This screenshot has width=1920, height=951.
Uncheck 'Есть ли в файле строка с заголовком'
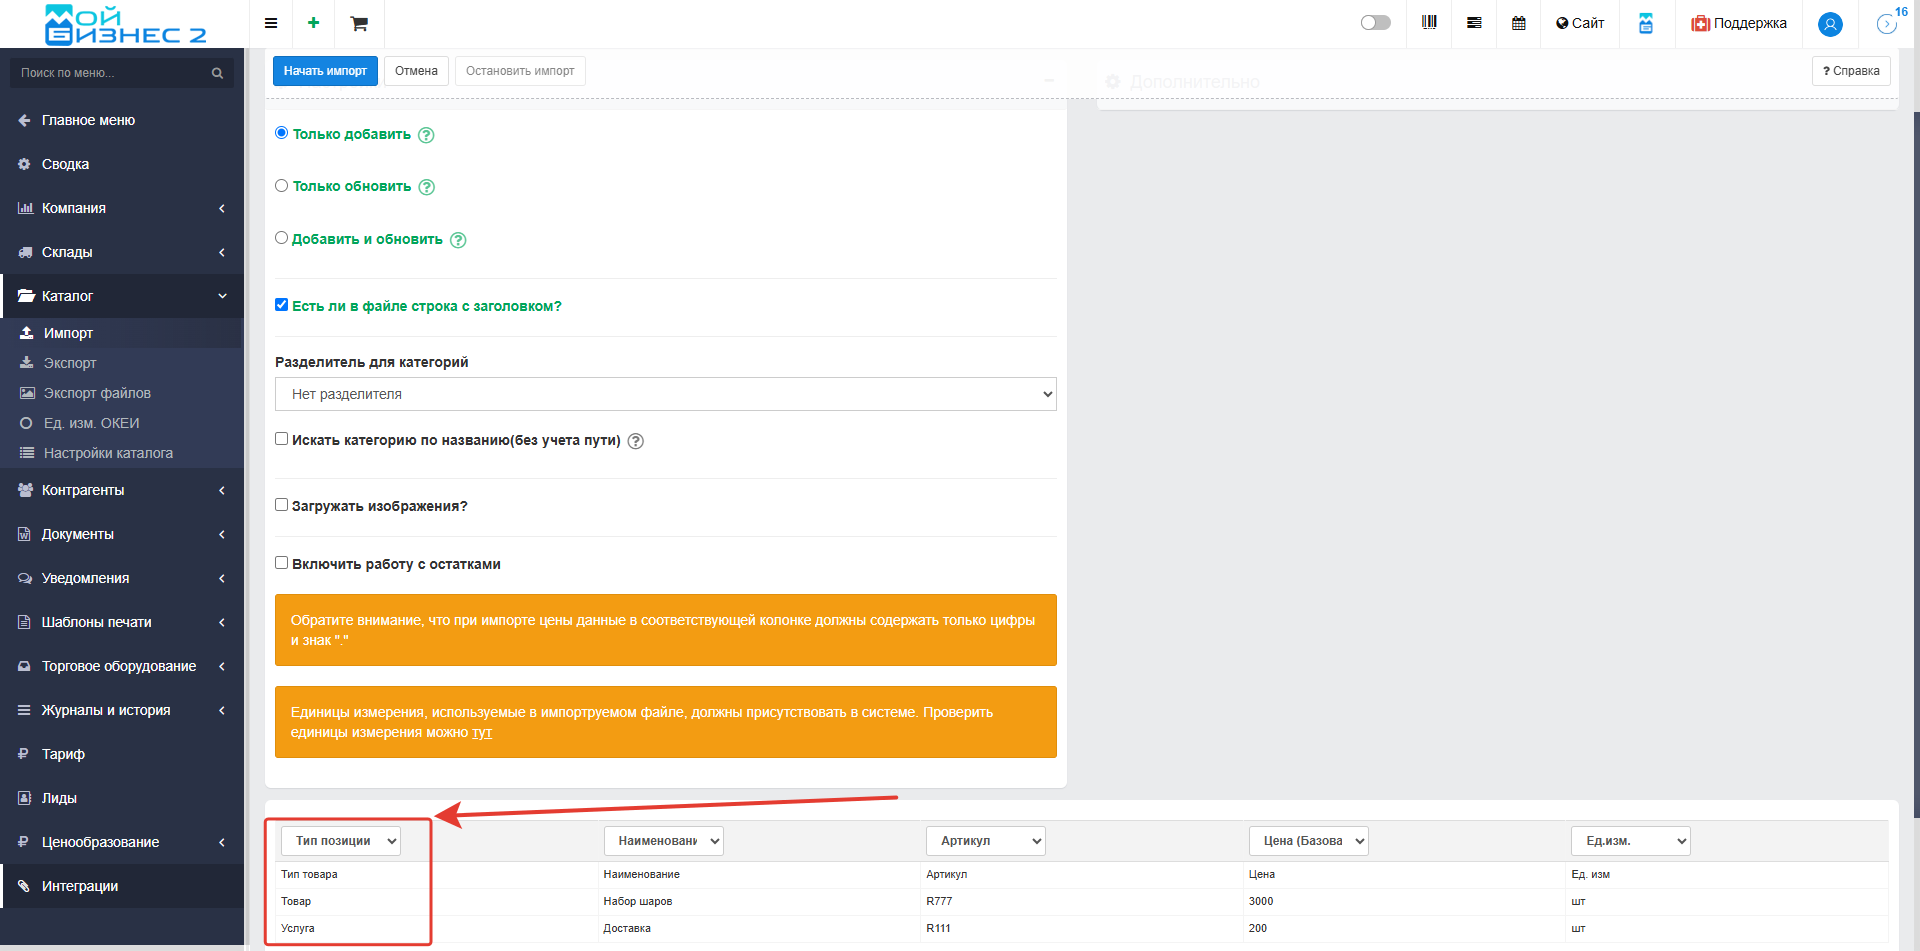point(282,305)
